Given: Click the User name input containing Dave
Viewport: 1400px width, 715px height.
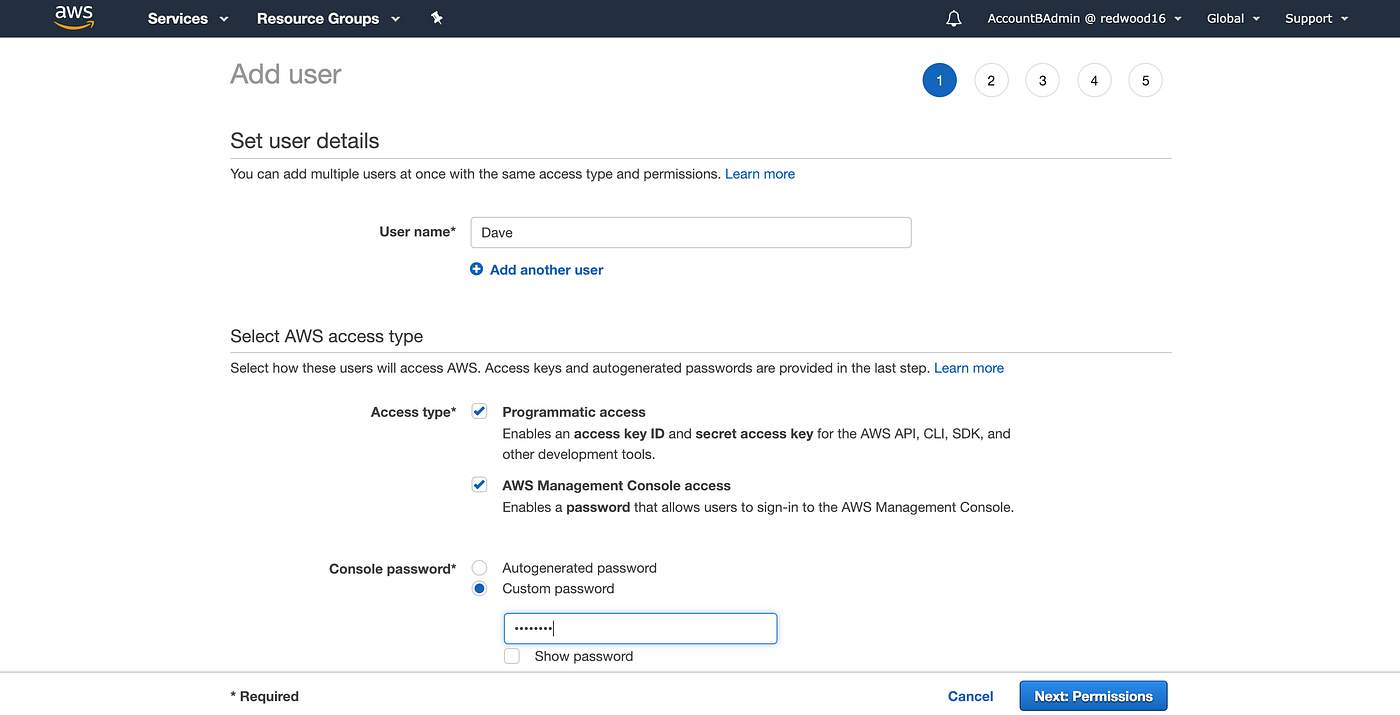Looking at the screenshot, I should [x=690, y=232].
